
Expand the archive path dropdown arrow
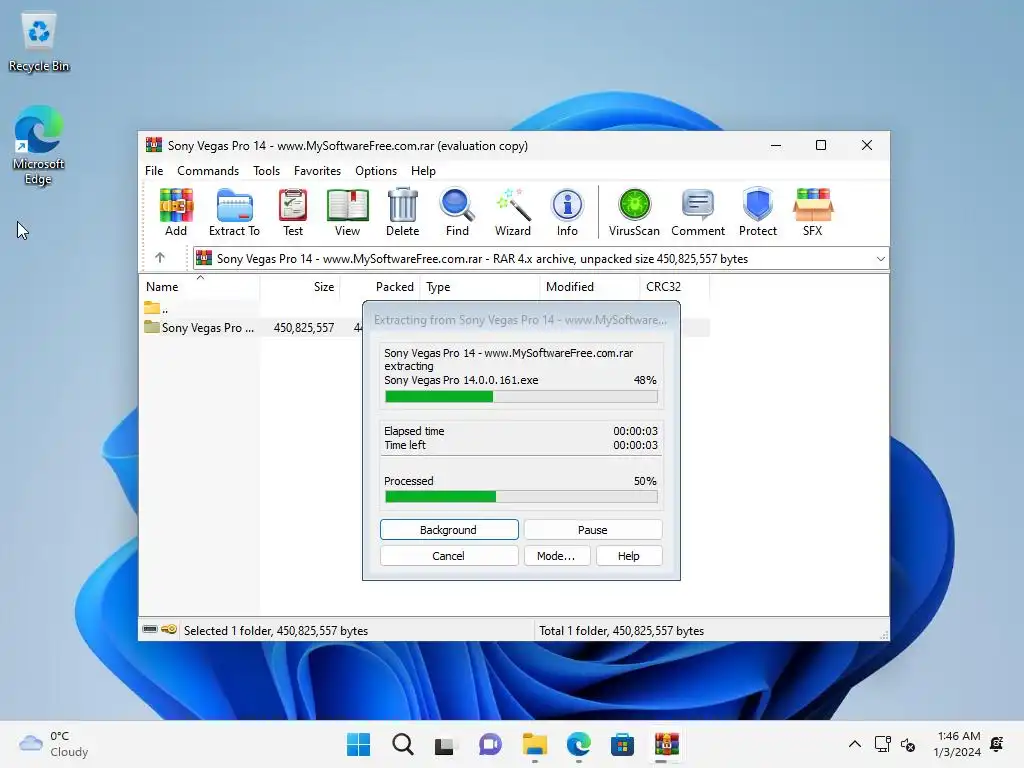880,259
